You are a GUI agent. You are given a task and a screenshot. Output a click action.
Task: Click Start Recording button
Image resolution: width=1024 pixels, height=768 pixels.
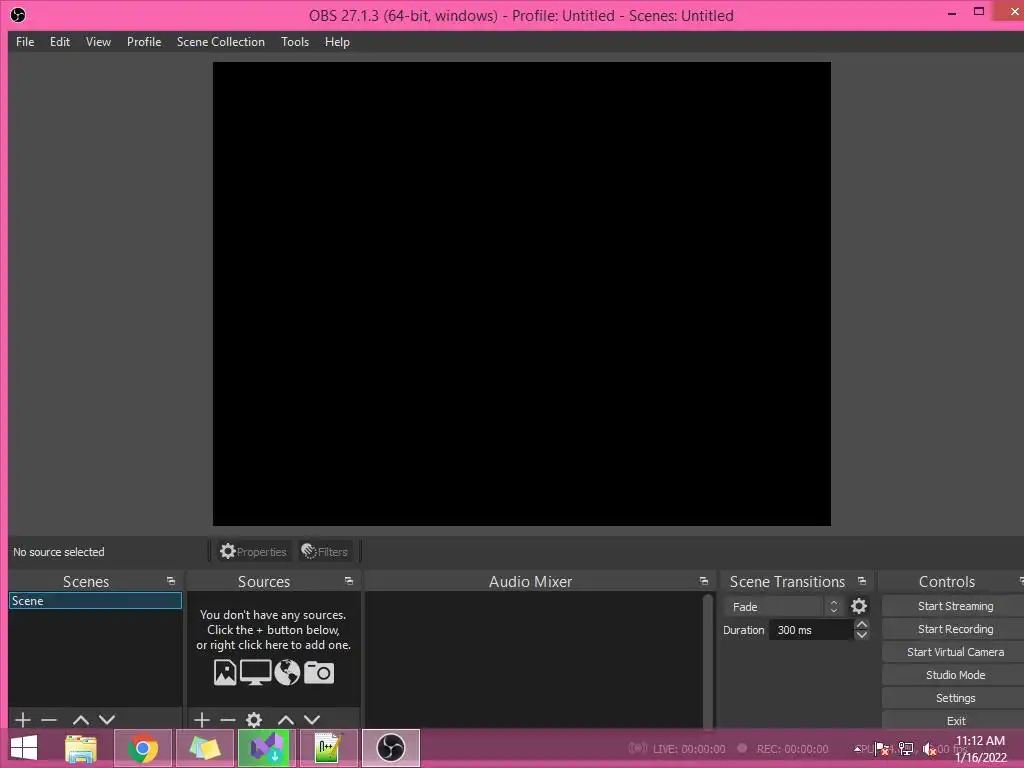[x=953, y=629]
